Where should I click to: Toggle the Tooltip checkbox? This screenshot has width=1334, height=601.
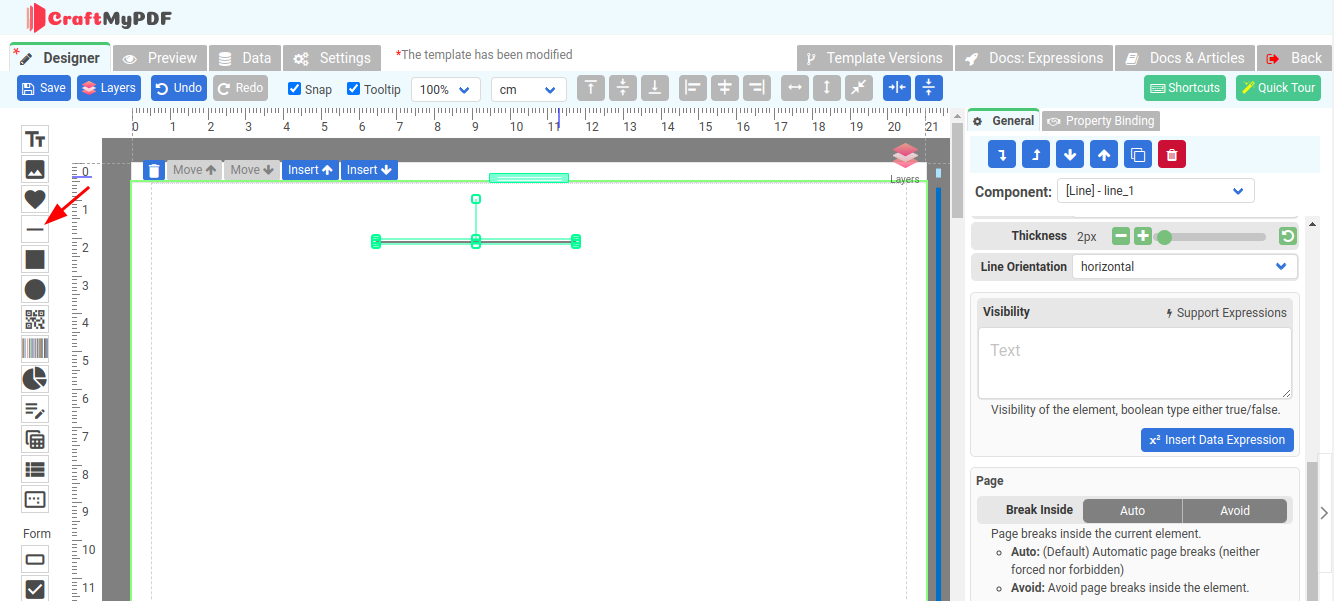tap(354, 89)
